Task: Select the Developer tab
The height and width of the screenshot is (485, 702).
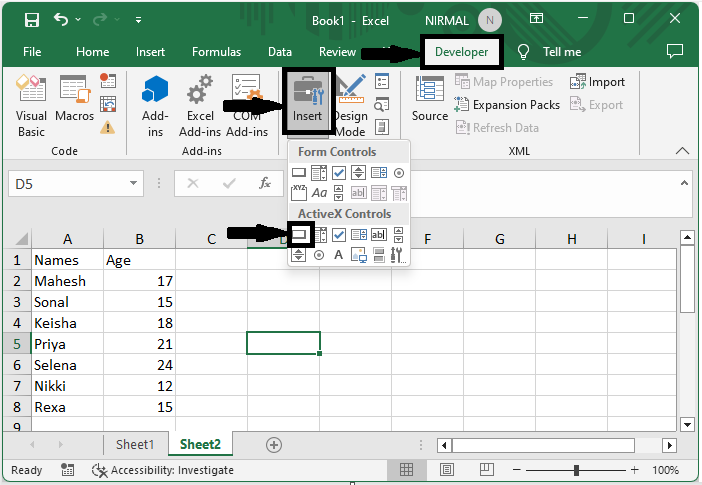Action: click(462, 52)
